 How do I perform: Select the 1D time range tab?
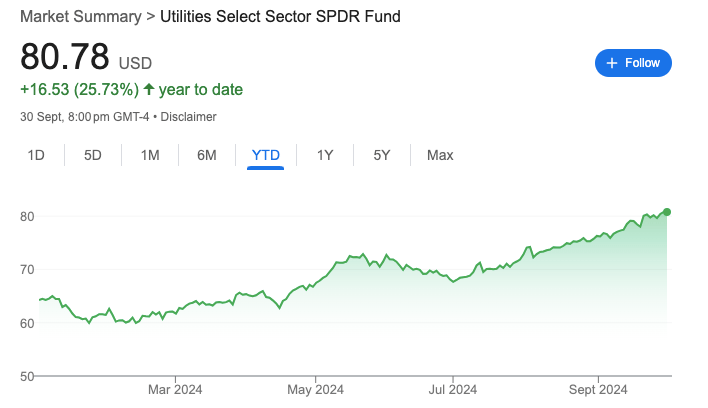36,155
